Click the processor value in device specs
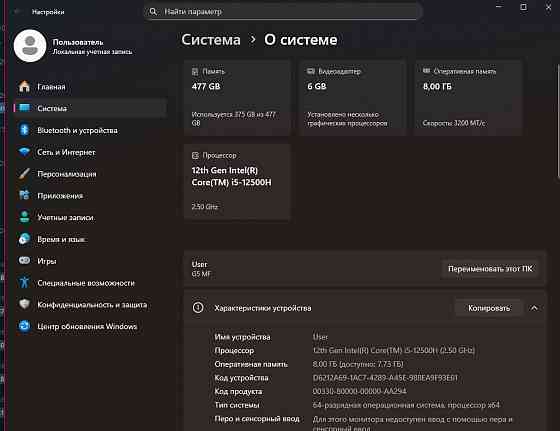Viewport: 560px width, 431px height. tap(394, 350)
